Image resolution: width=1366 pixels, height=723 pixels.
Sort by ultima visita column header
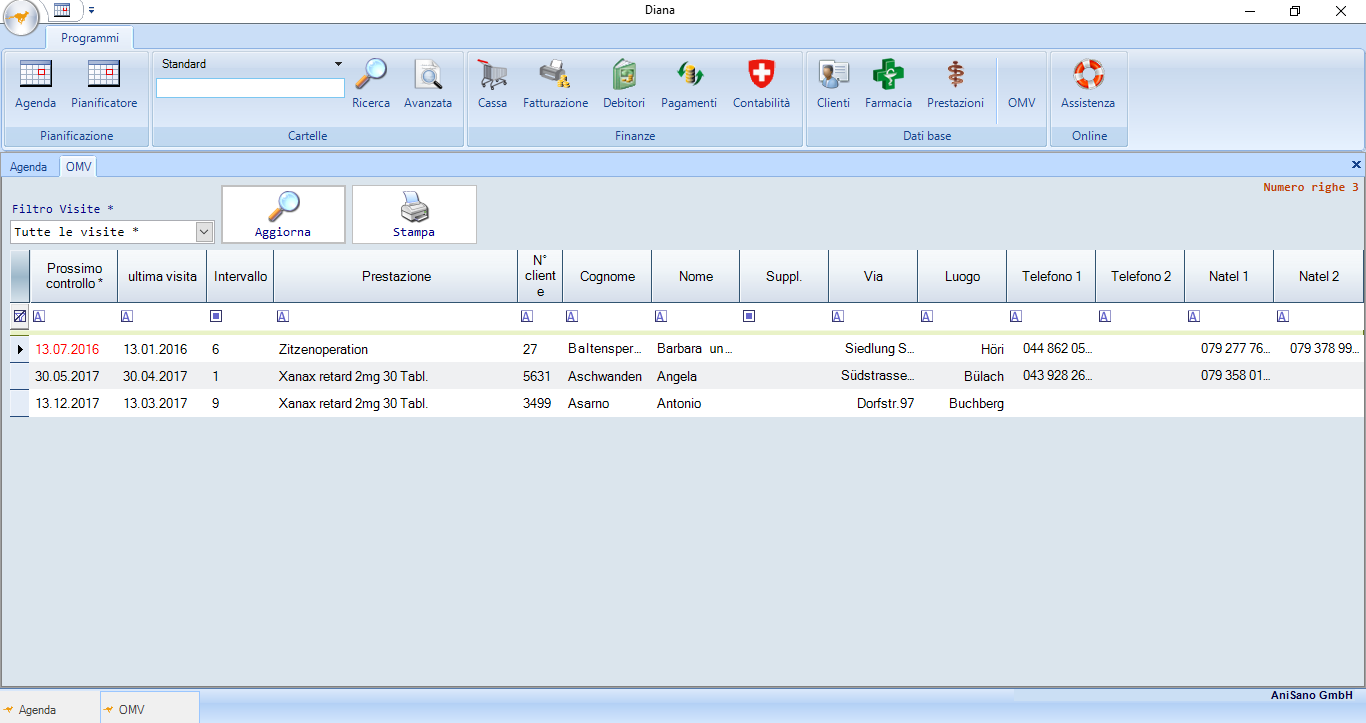(x=162, y=276)
